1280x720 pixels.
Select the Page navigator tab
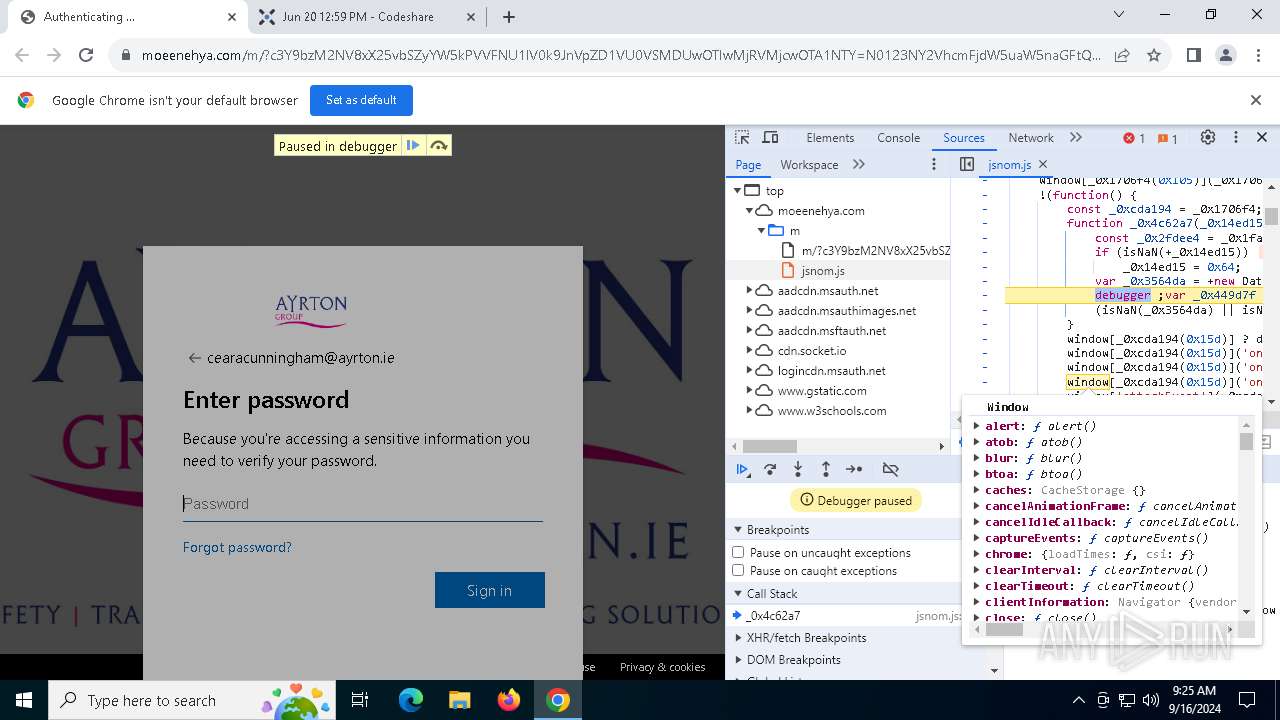click(748, 164)
